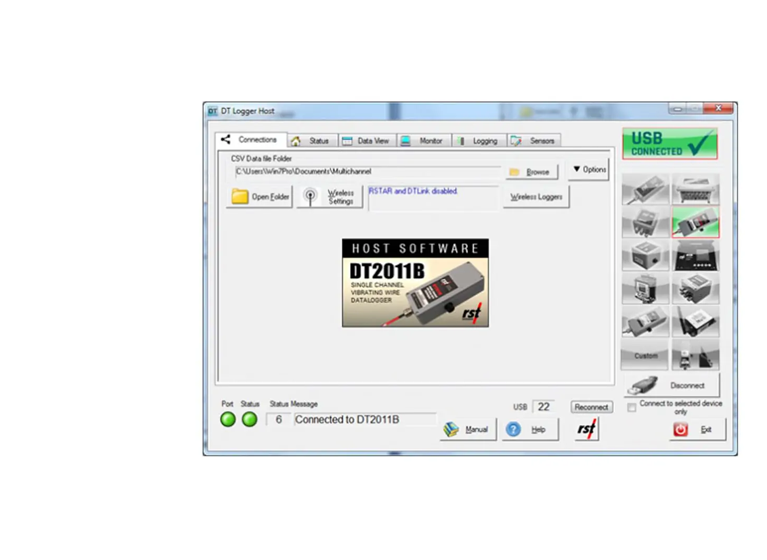This screenshot has width=767, height=560.
Task: Click the DT Logger Host title bar icon
Action: pos(212,111)
